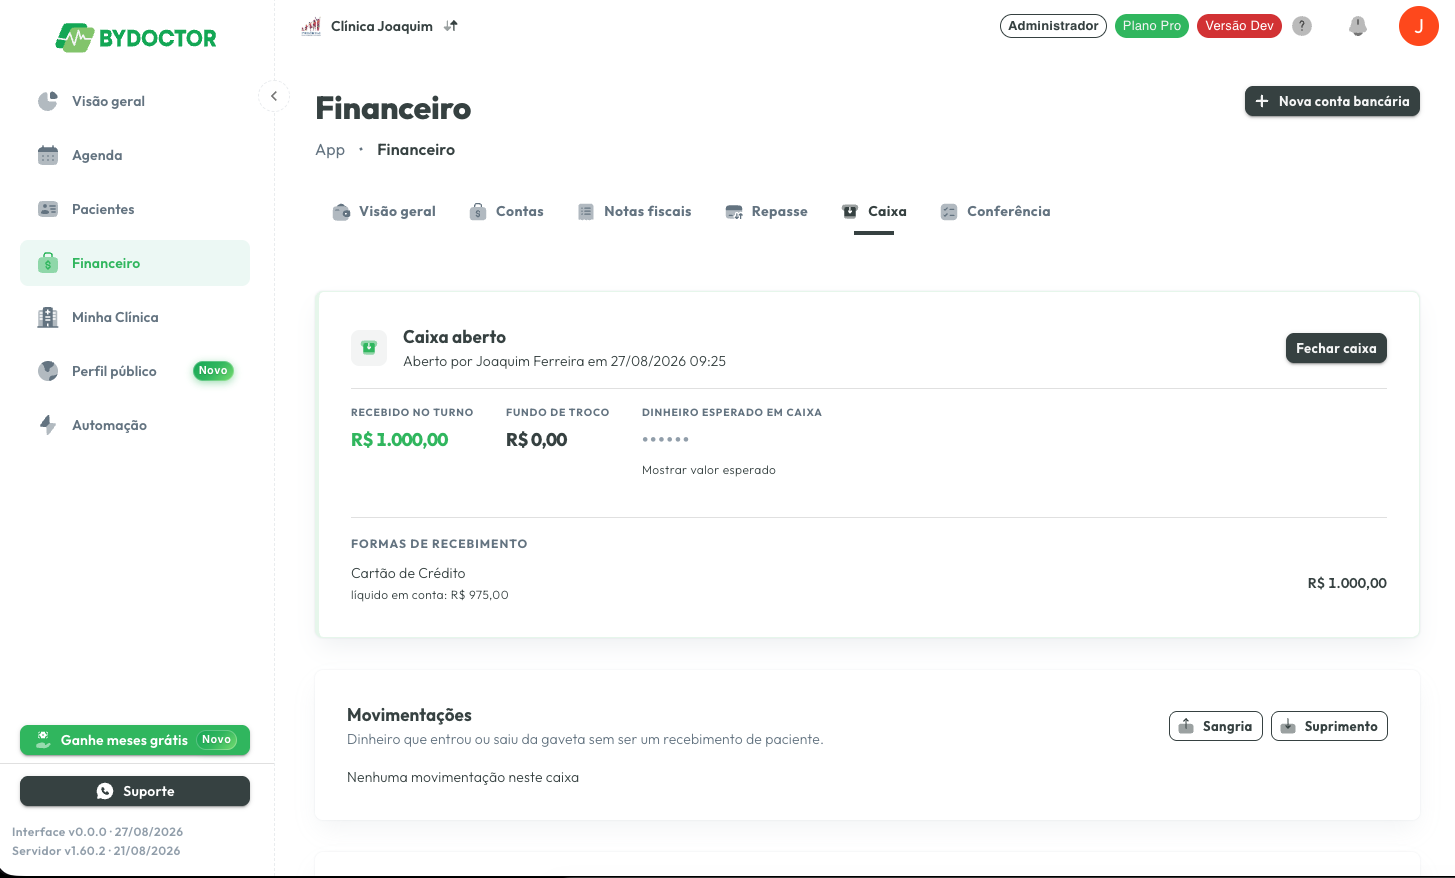The image size is (1455, 878).
Task: Click the Contas tab icon
Action: click(478, 212)
